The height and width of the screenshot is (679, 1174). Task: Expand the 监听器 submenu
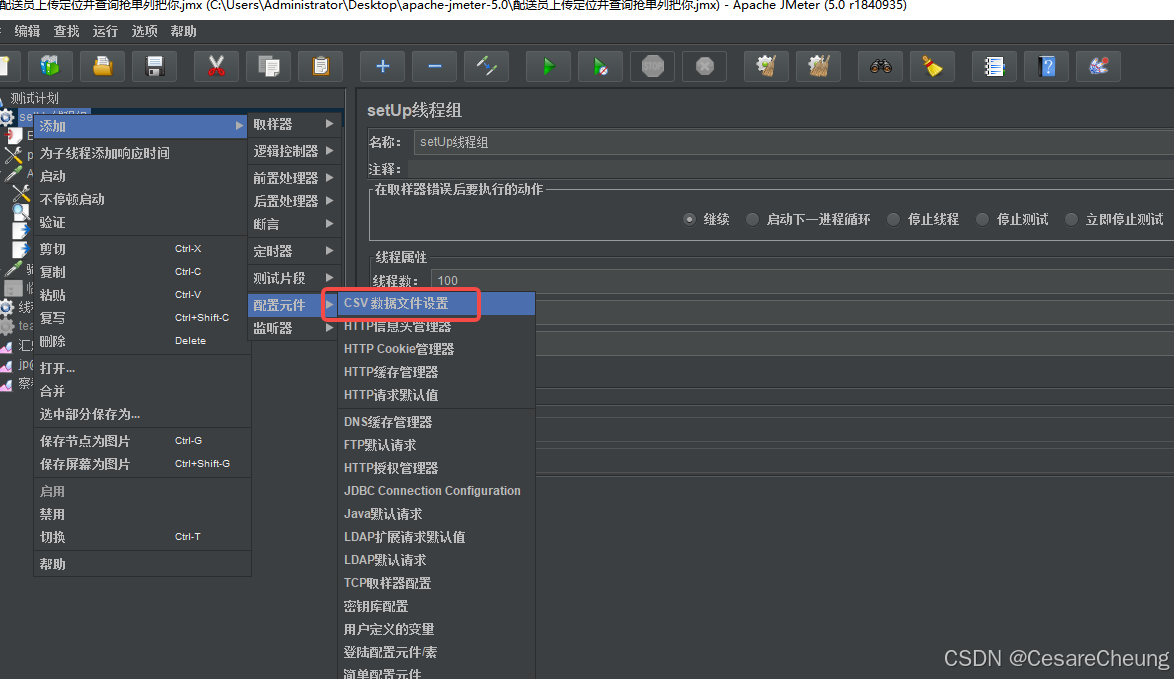coord(294,328)
